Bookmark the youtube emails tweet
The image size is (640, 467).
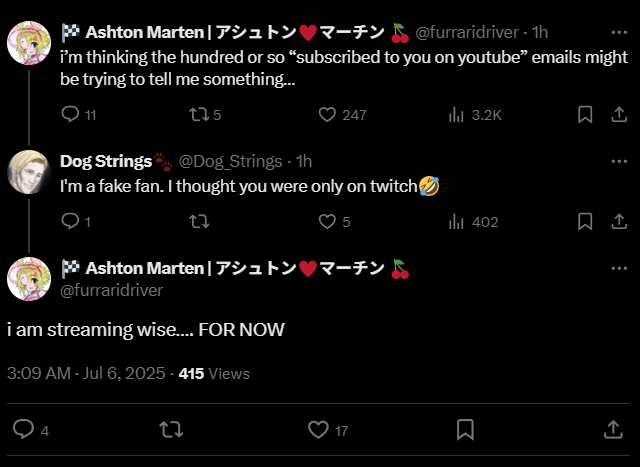[585, 115]
